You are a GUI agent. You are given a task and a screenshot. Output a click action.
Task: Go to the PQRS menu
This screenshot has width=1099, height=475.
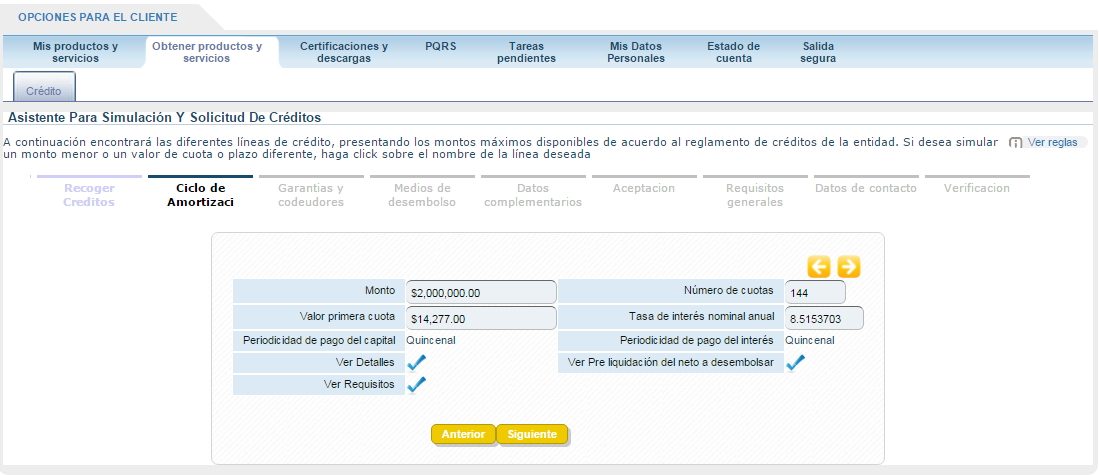[x=440, y=46]
